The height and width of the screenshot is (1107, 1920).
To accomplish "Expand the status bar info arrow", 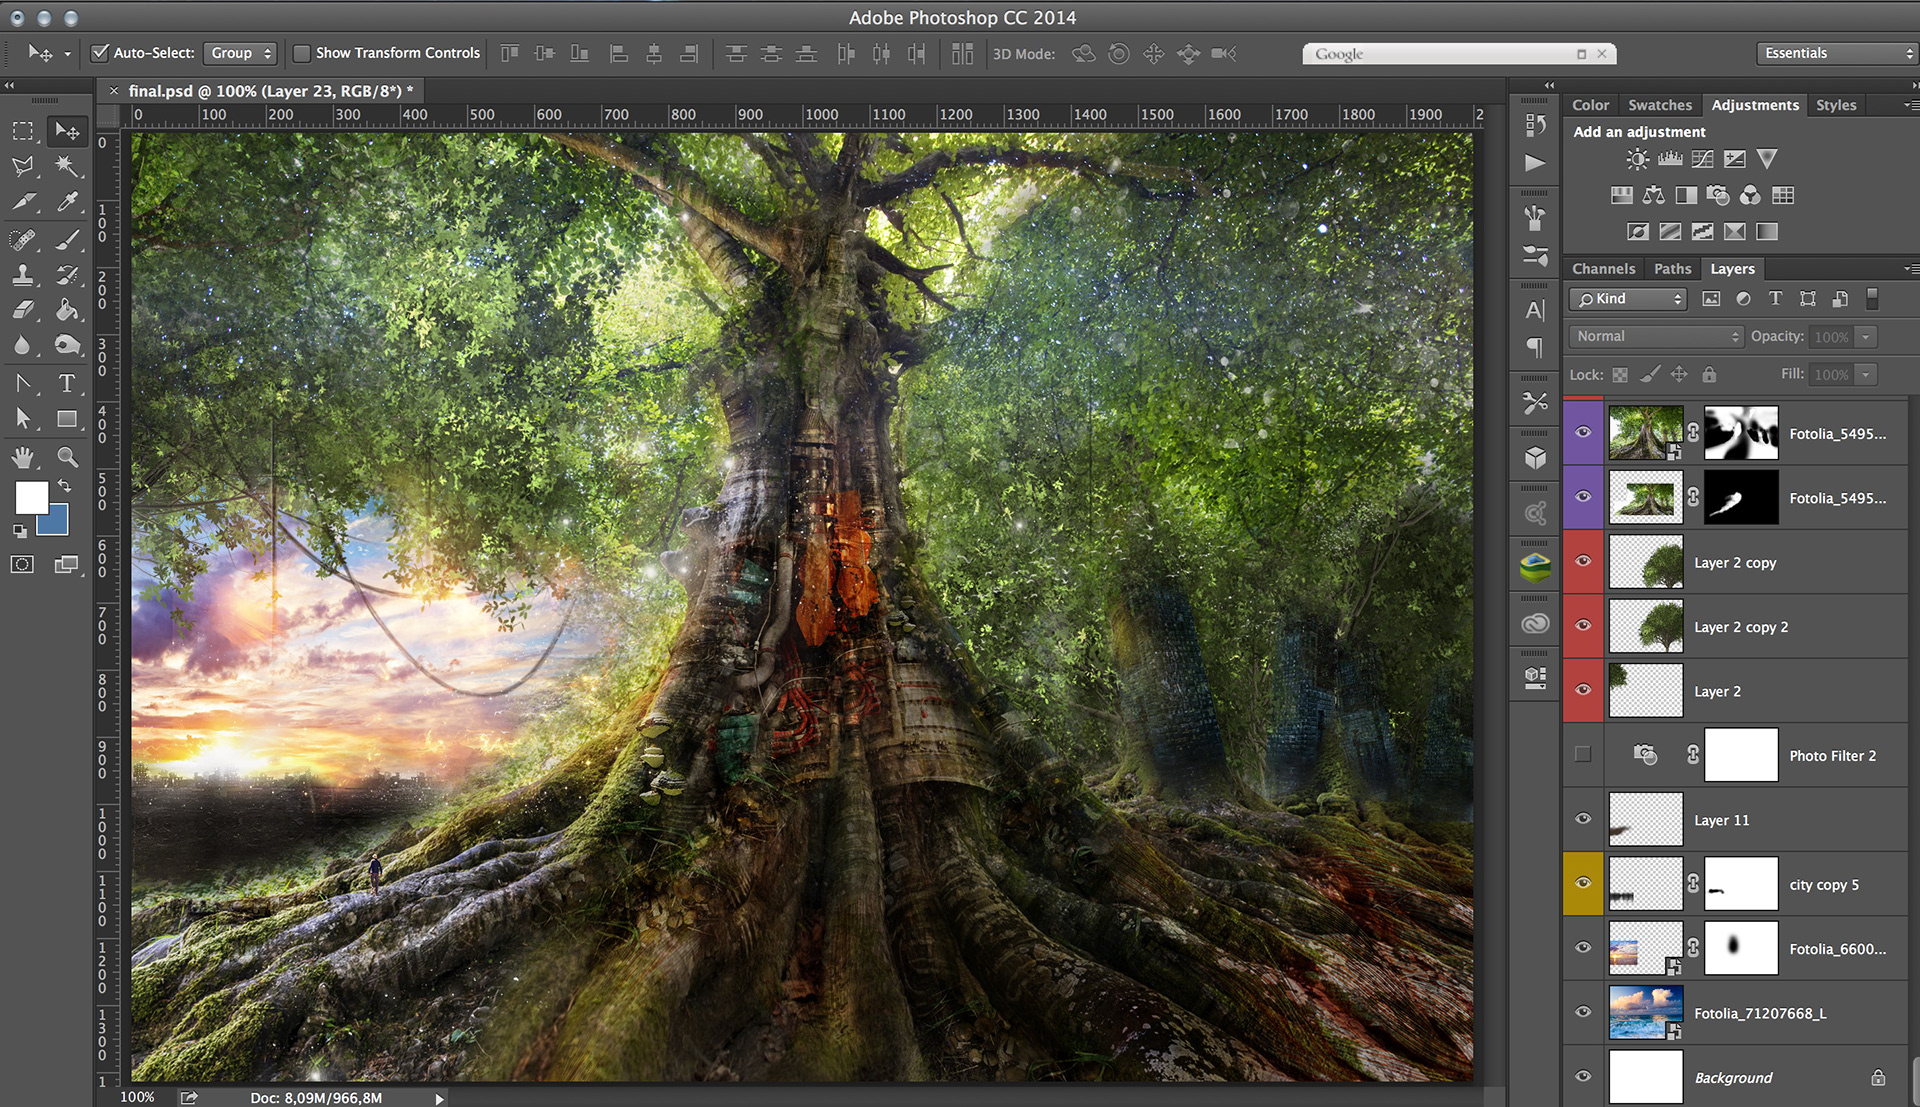I will point(439,1098).
